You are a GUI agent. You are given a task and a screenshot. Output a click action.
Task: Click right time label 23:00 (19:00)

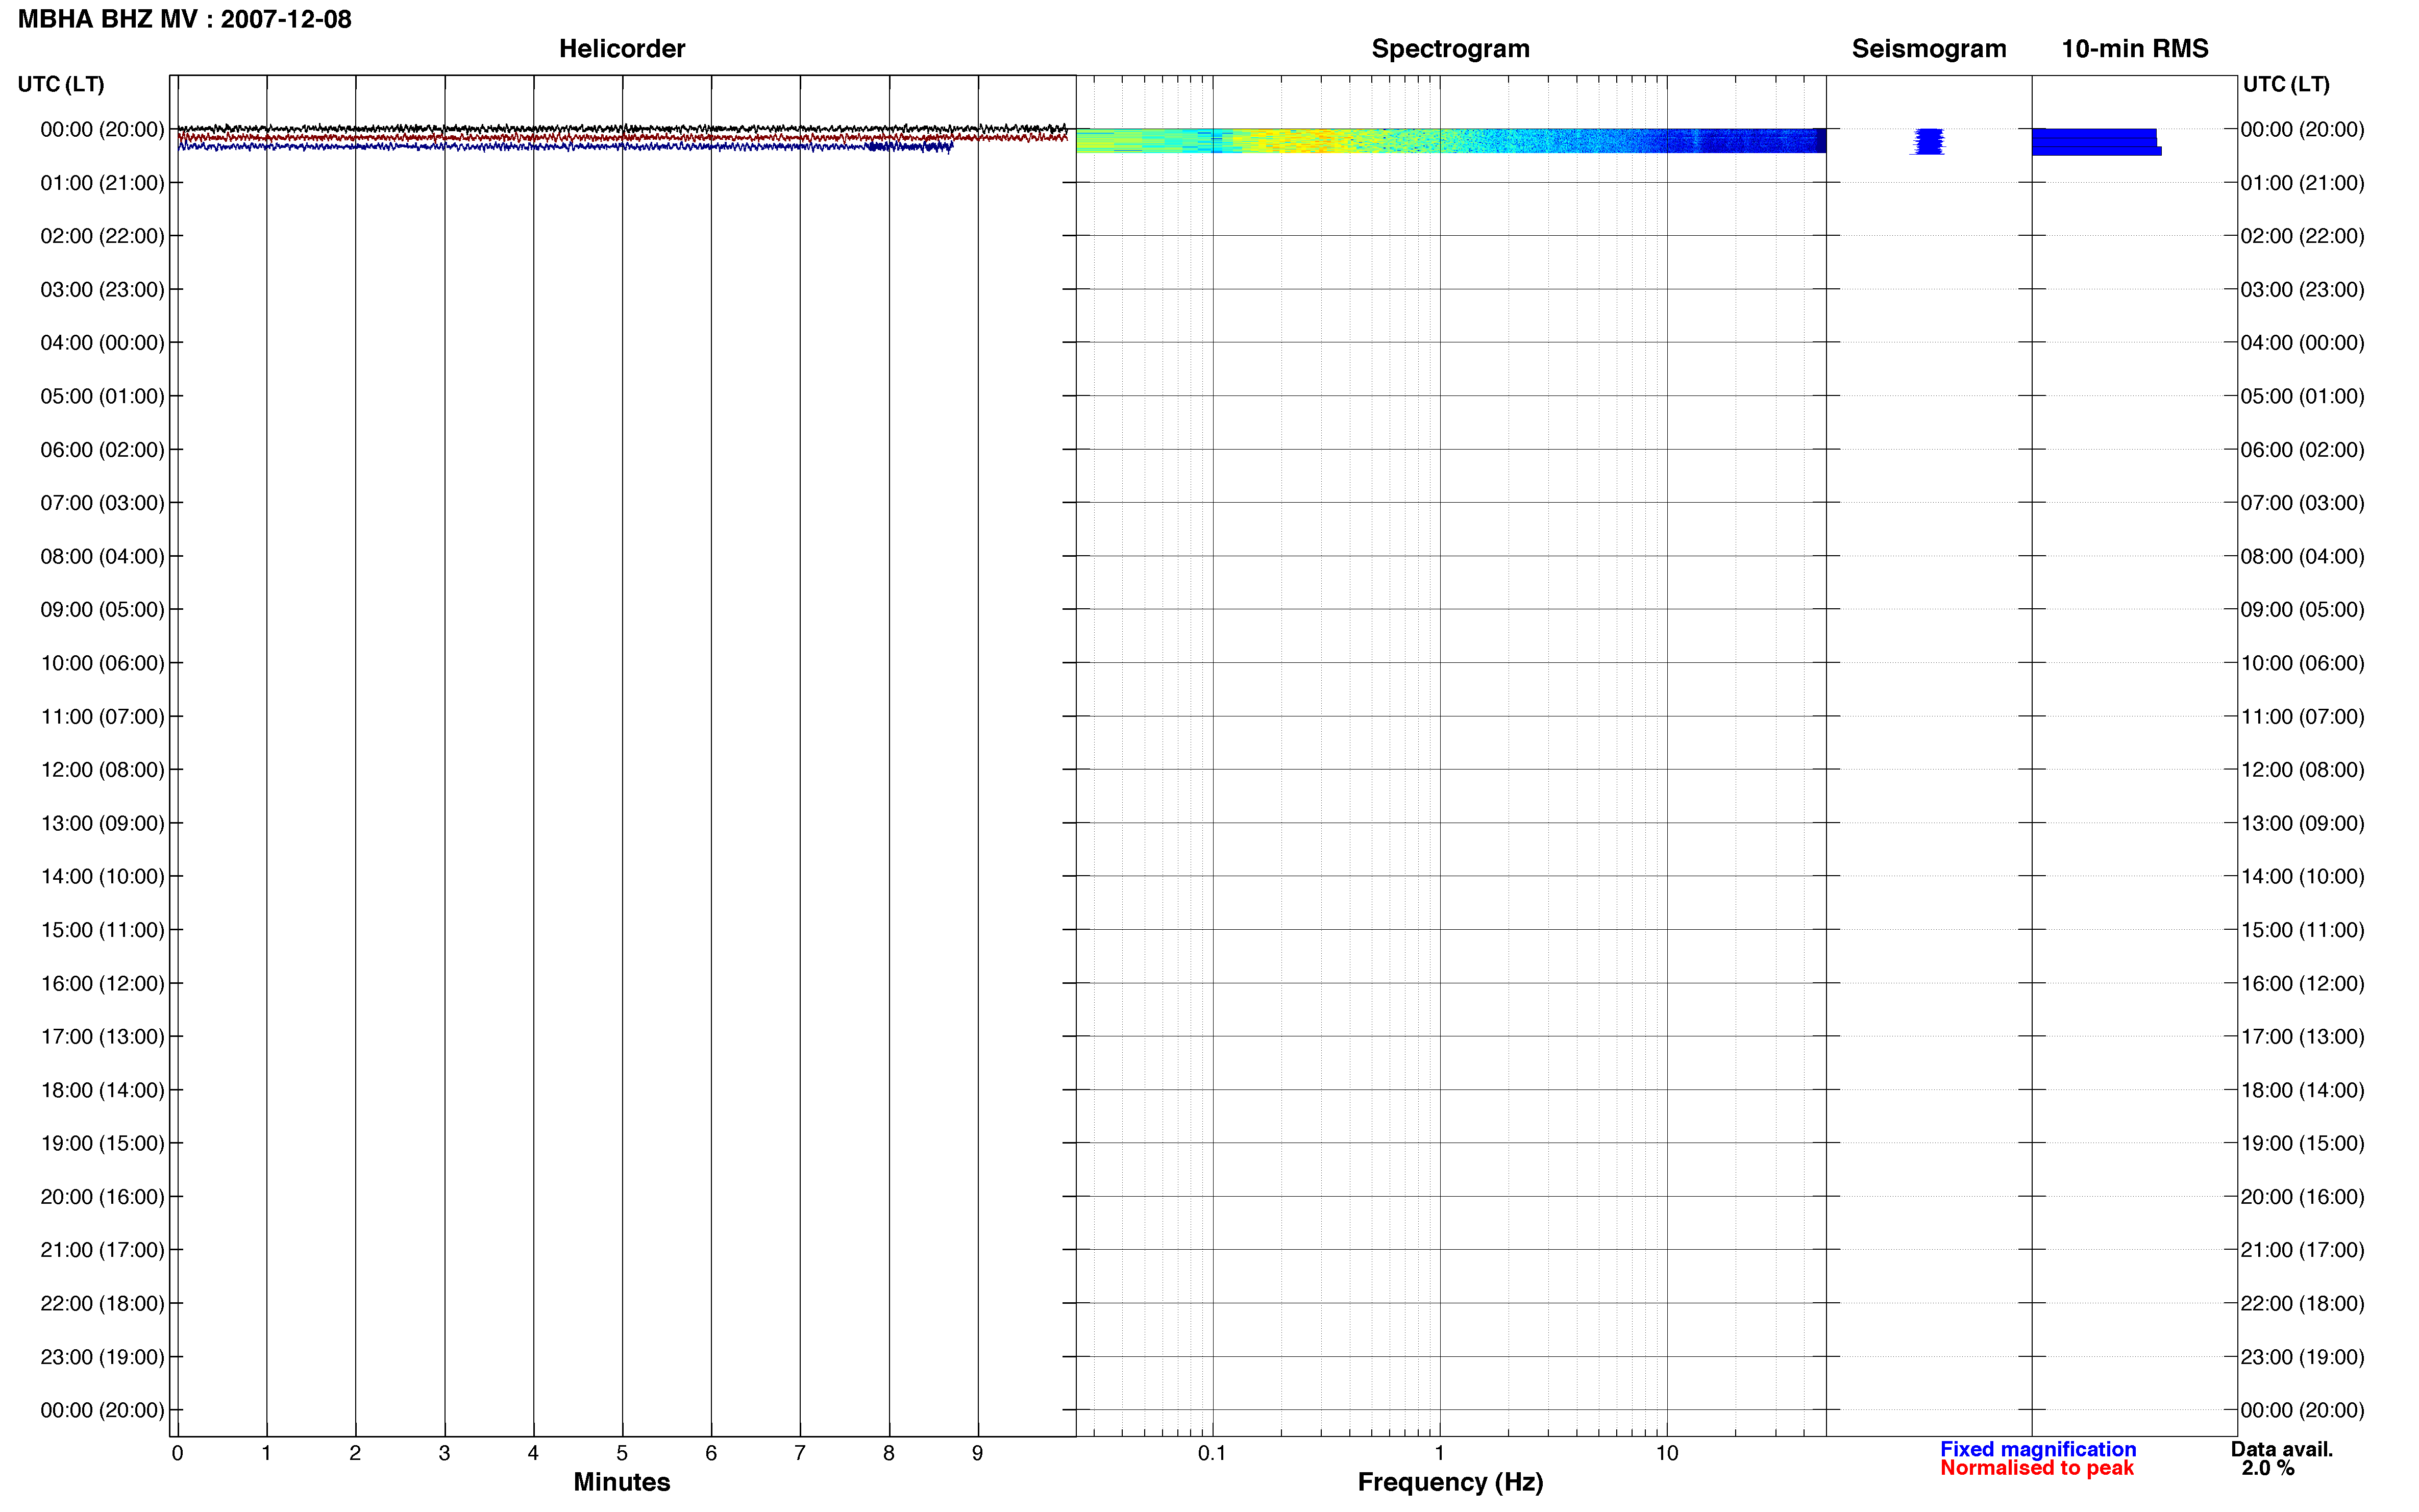(x=2302, y=1357)
